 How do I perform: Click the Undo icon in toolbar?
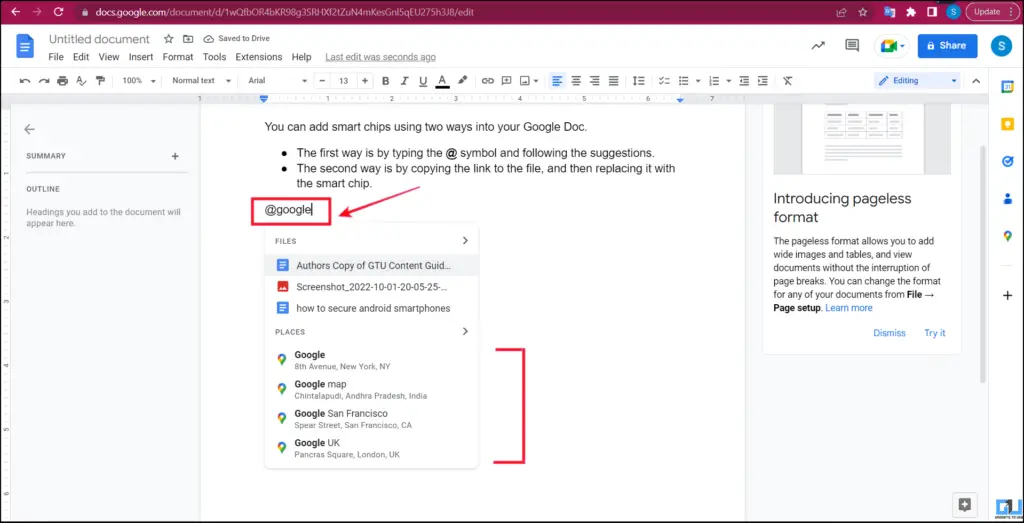click(x=25, y=81)
